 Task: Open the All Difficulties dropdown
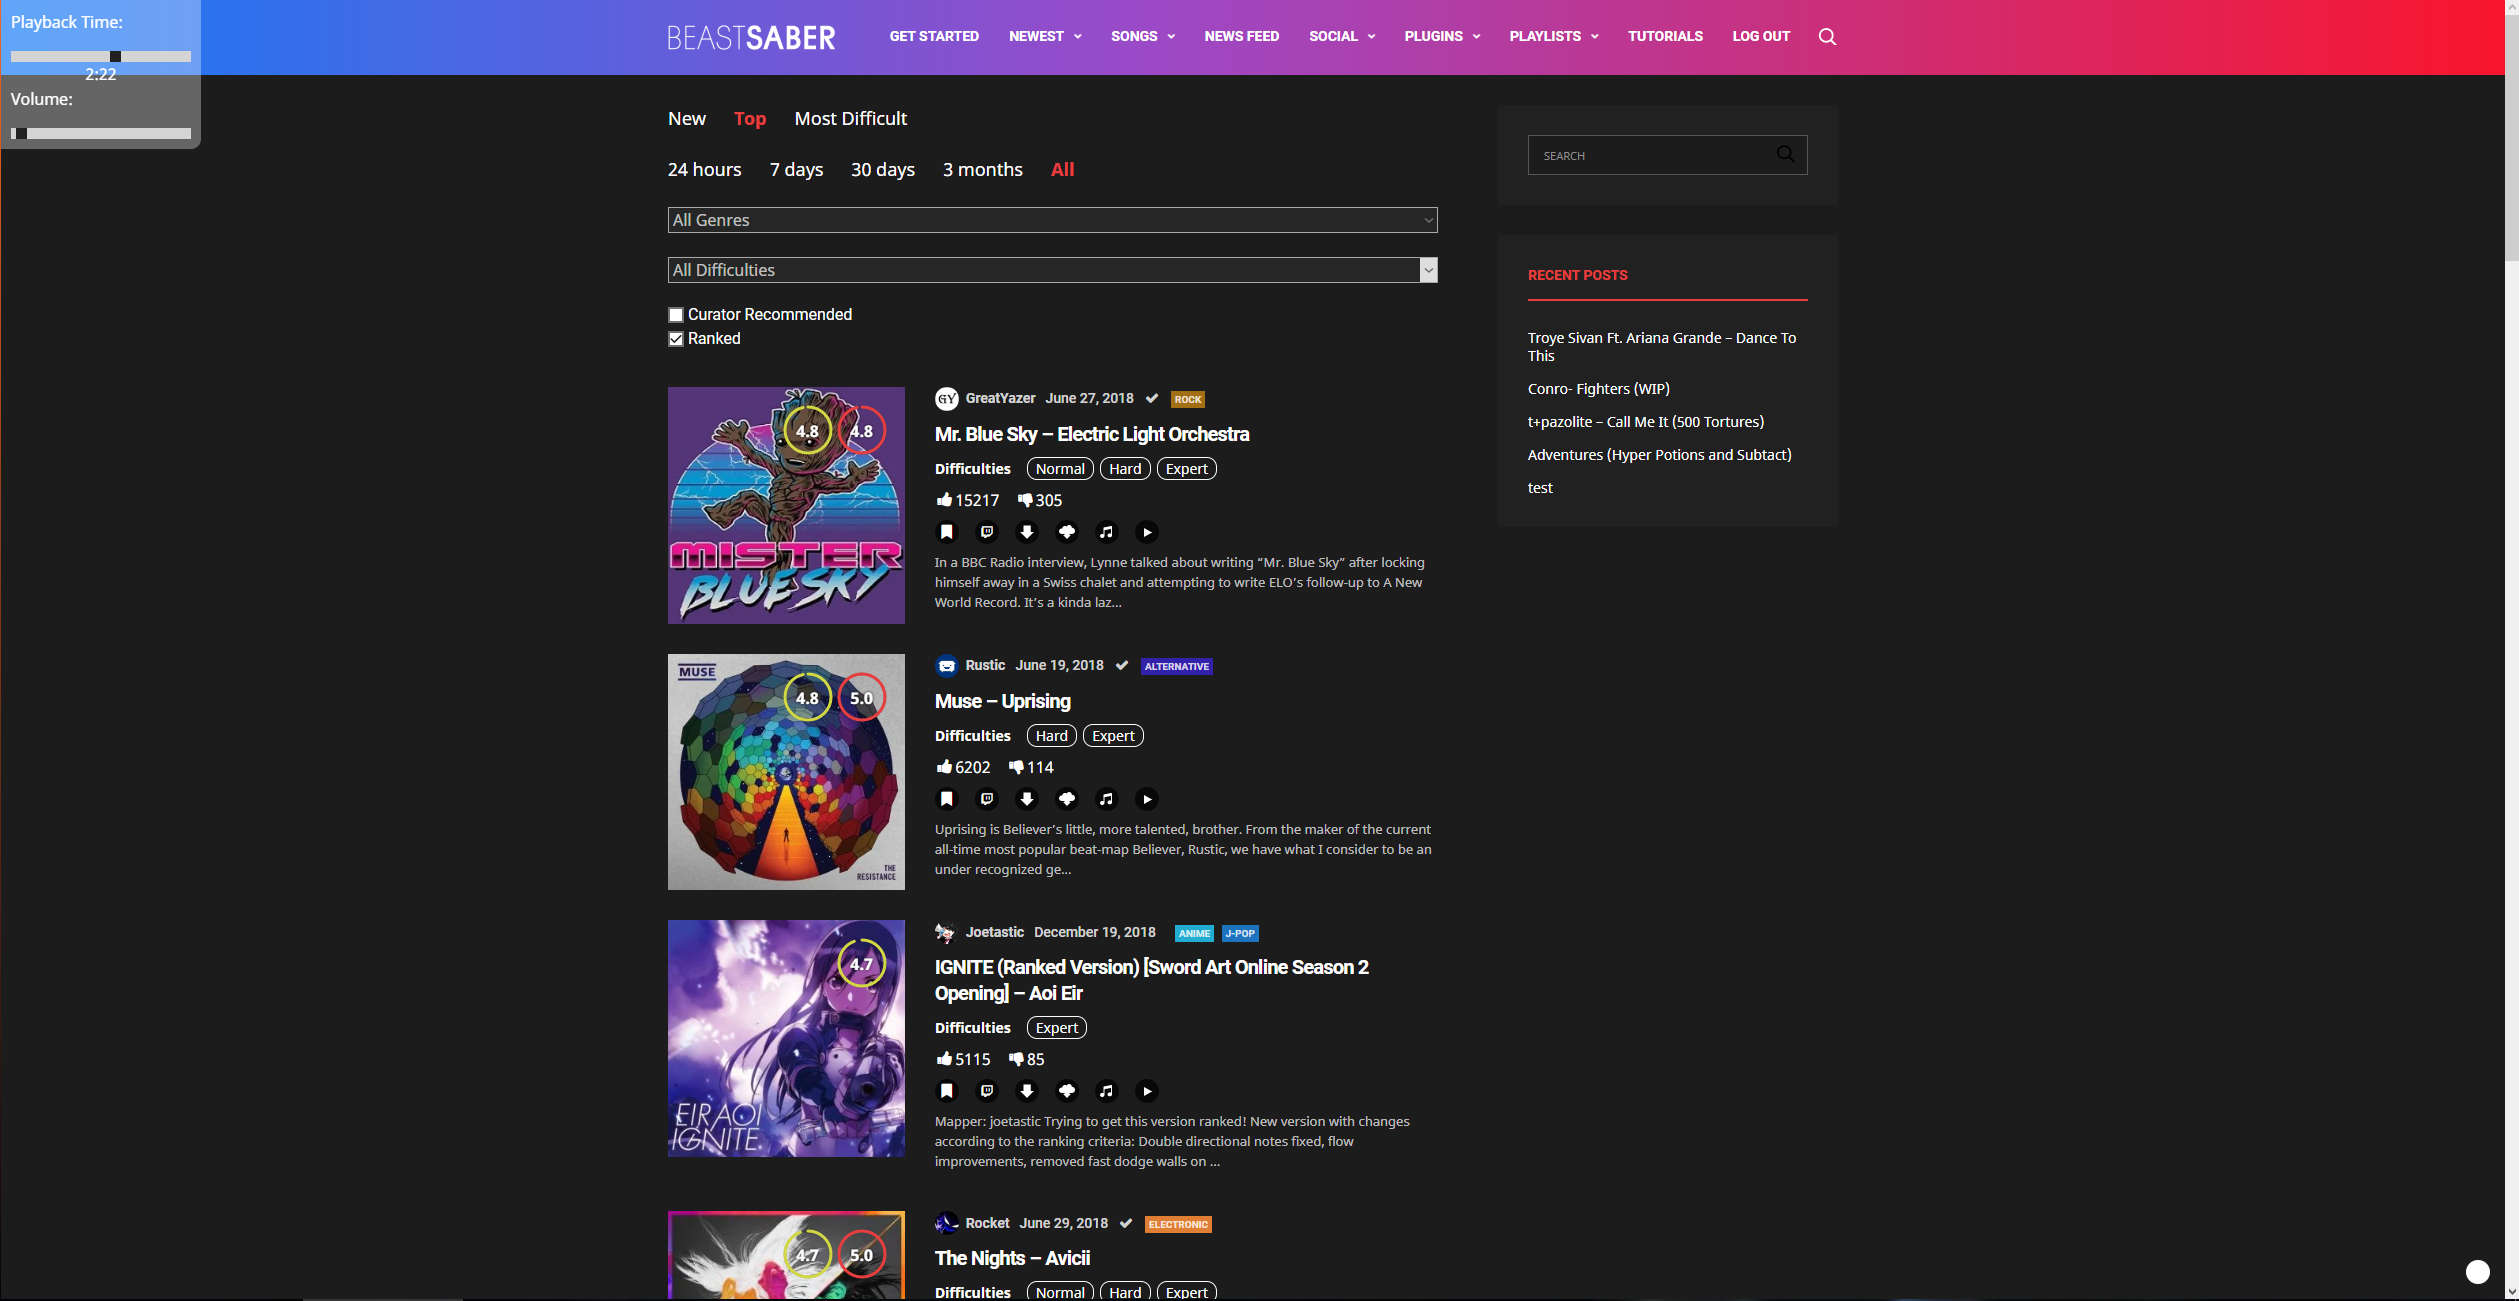coord(1052,270)
